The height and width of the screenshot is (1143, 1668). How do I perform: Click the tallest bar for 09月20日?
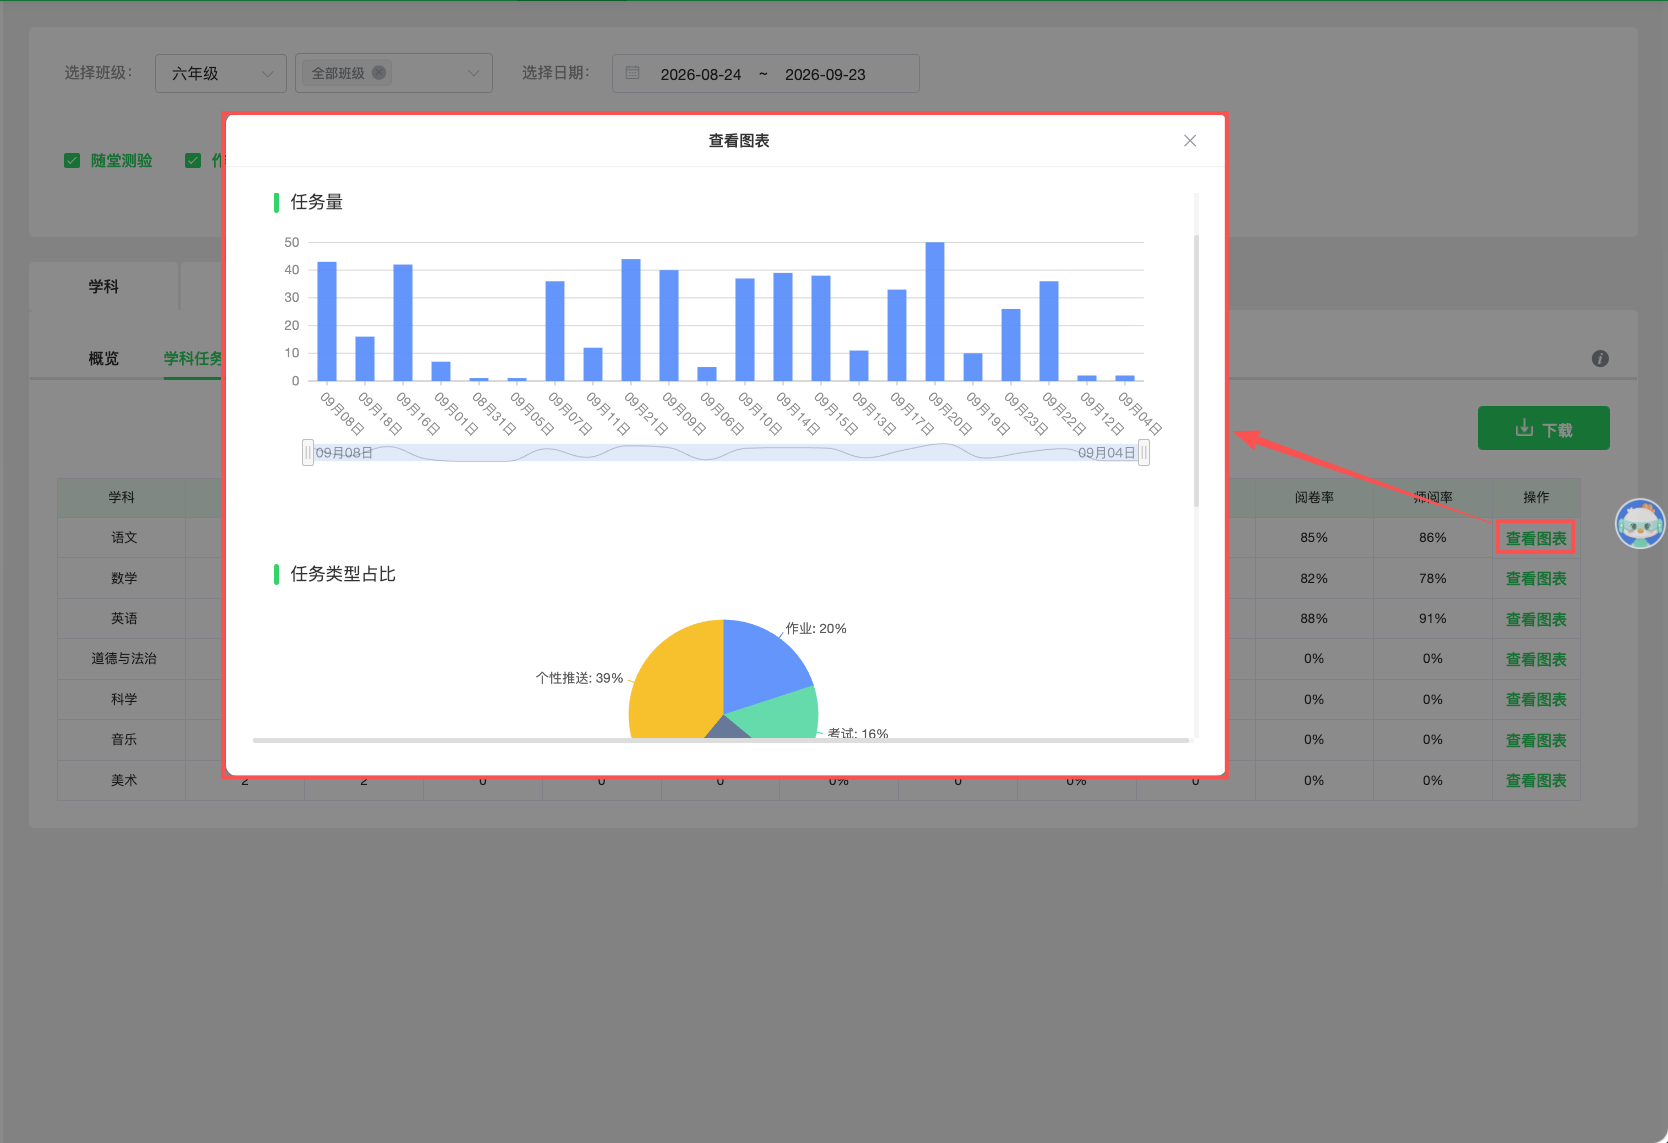(935, 311)
